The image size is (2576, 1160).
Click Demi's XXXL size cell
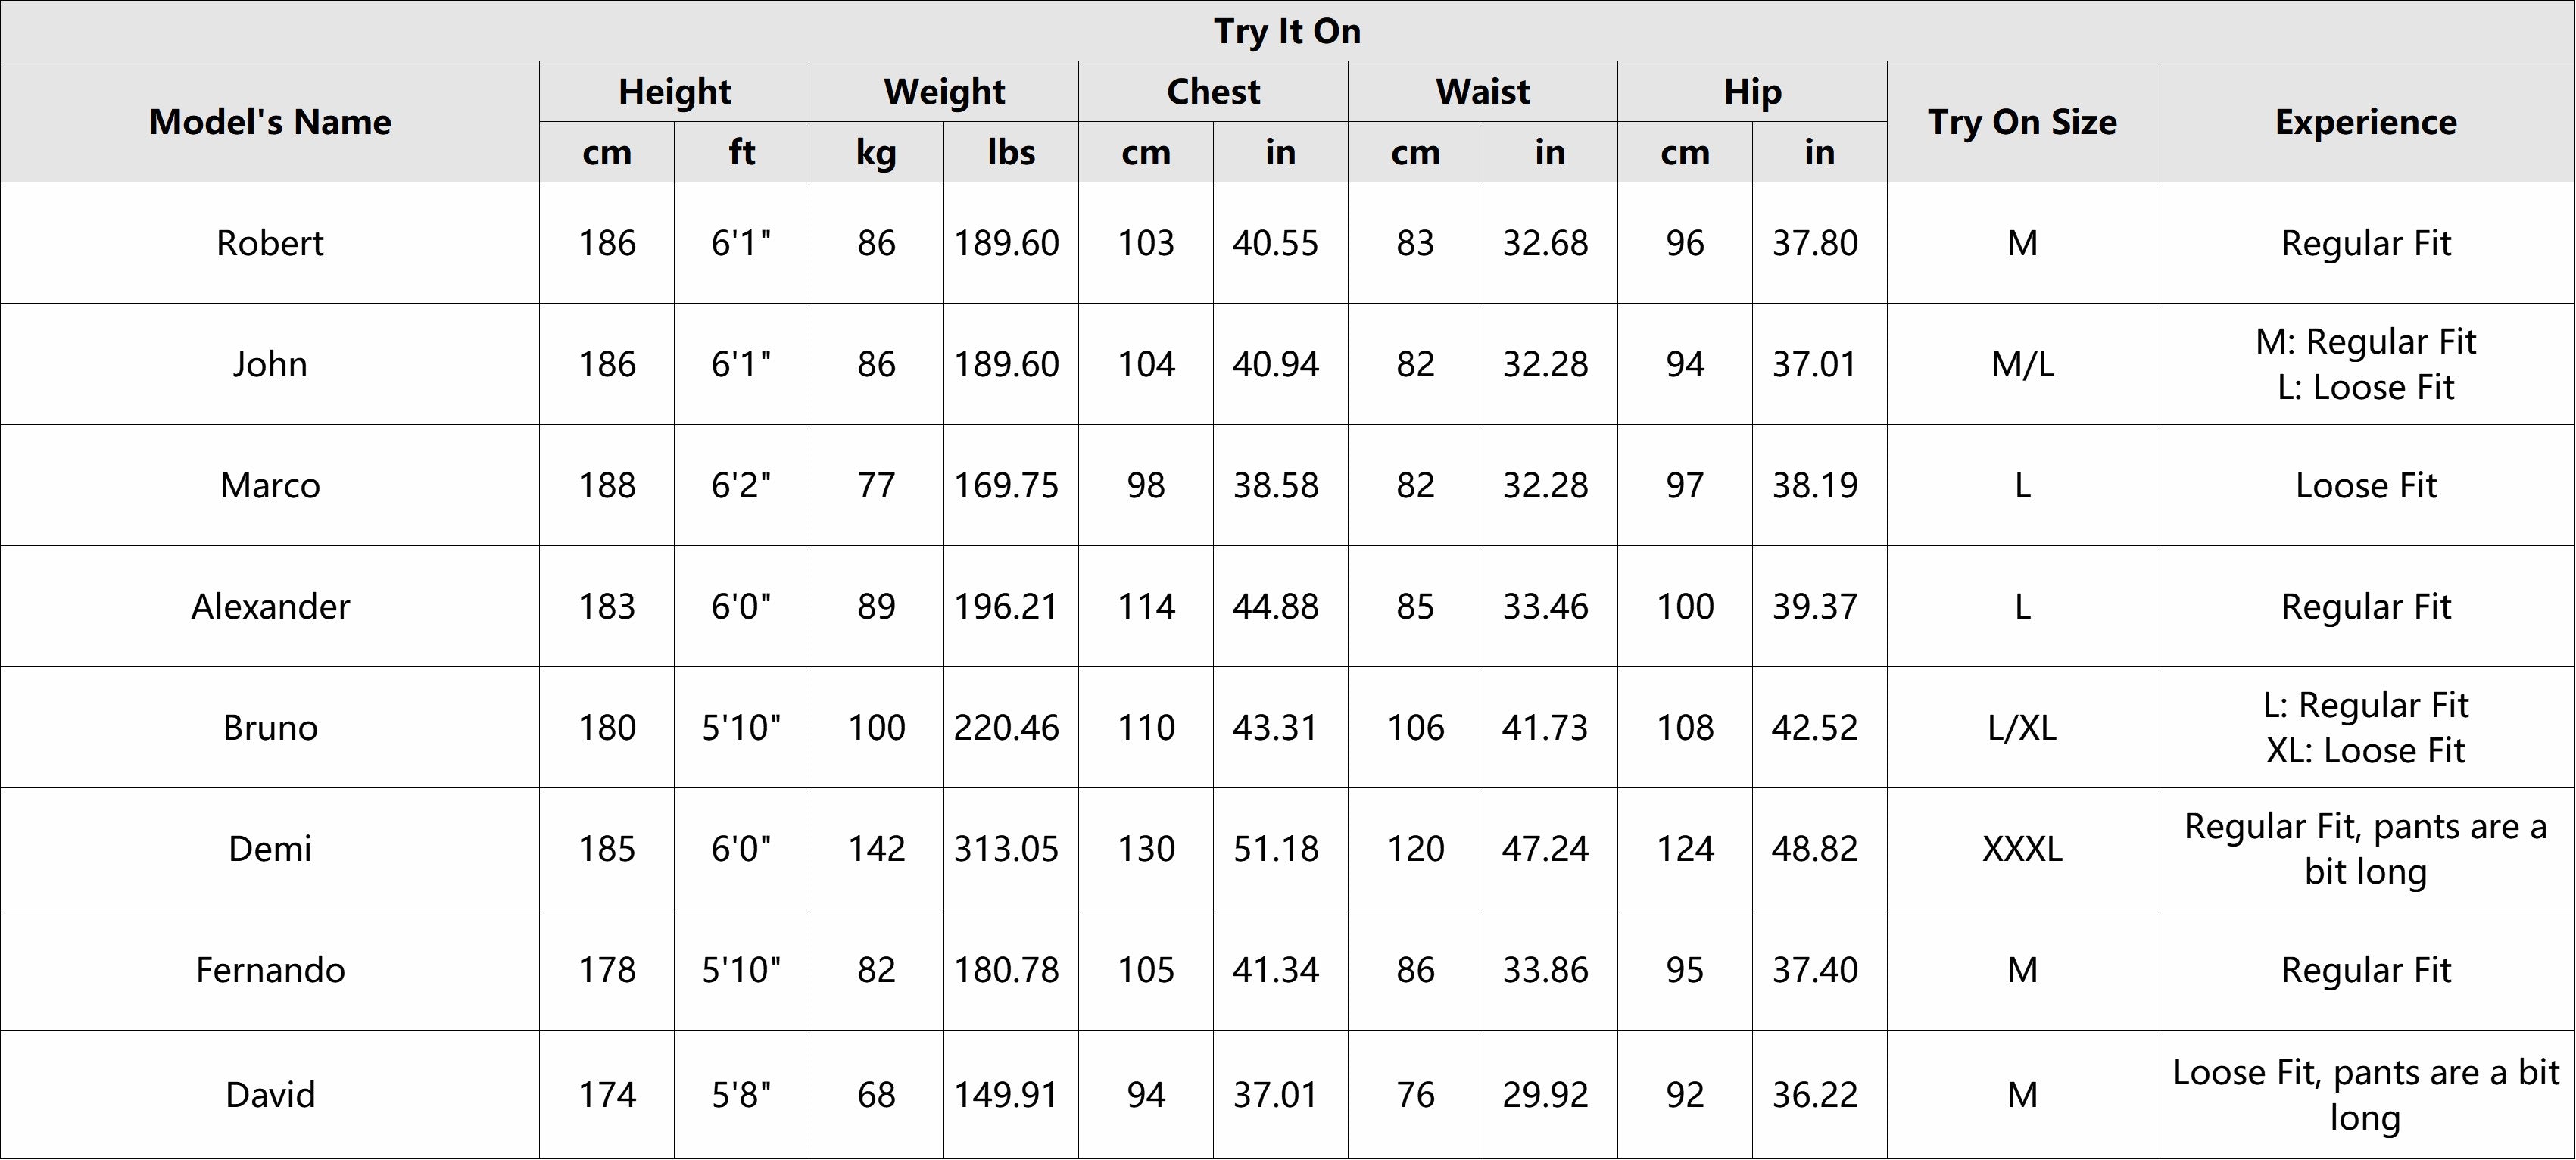click(x=2021, y=849)
